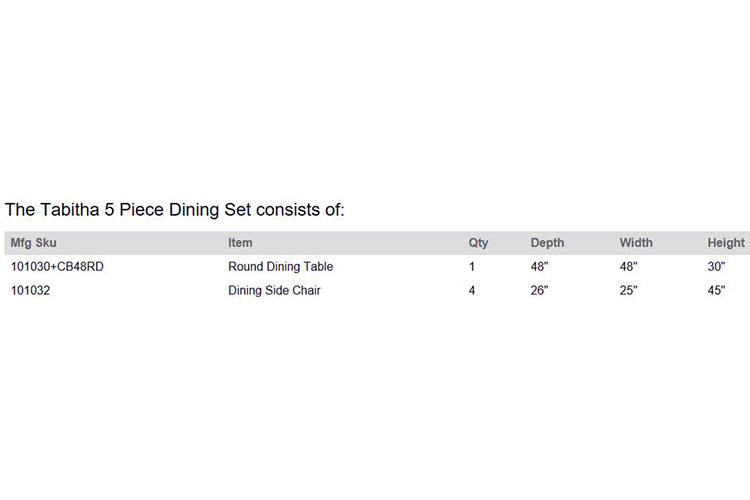Click the Round Dining Table item
The image size is (750, 500).
(x=281, y=267)
